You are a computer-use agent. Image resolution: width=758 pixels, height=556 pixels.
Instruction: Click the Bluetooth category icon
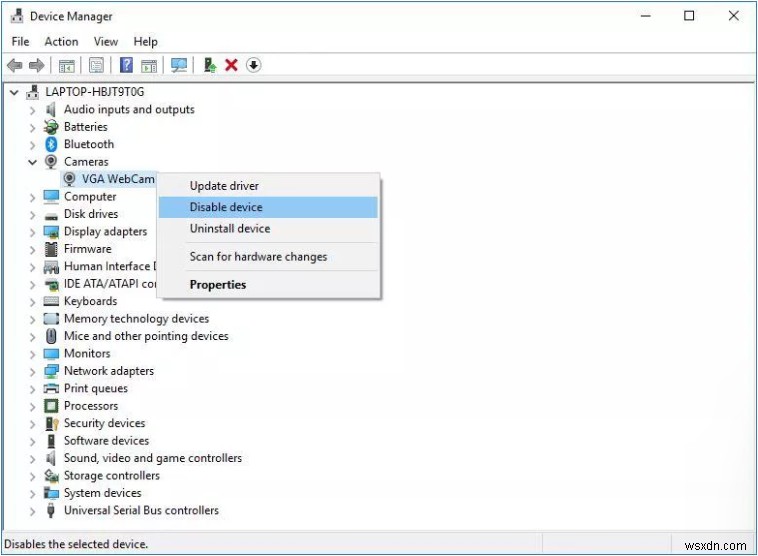click(x=51, y=144)
